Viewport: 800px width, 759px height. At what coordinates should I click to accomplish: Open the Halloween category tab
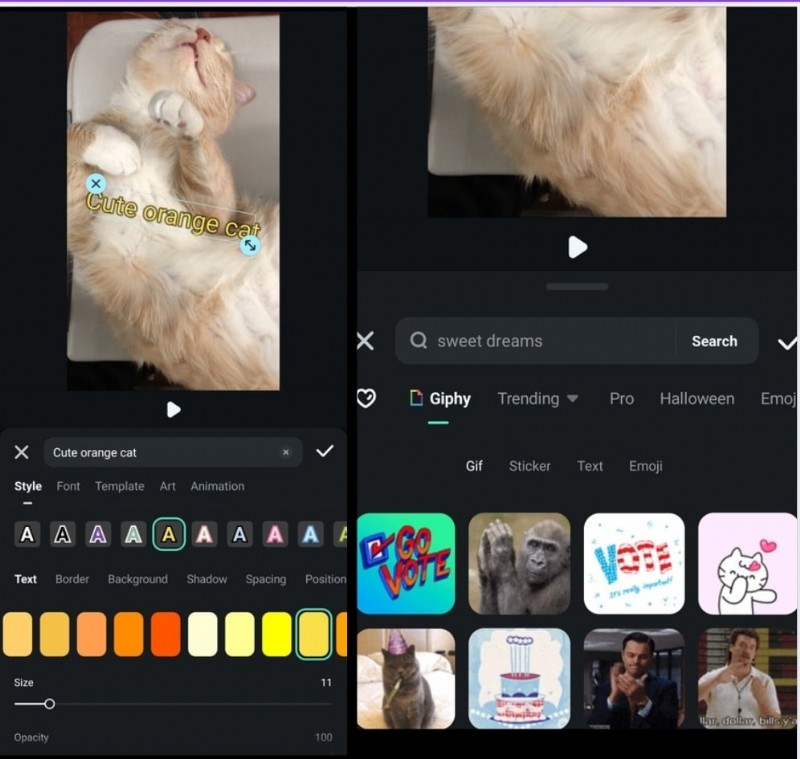tap(697, 398)
